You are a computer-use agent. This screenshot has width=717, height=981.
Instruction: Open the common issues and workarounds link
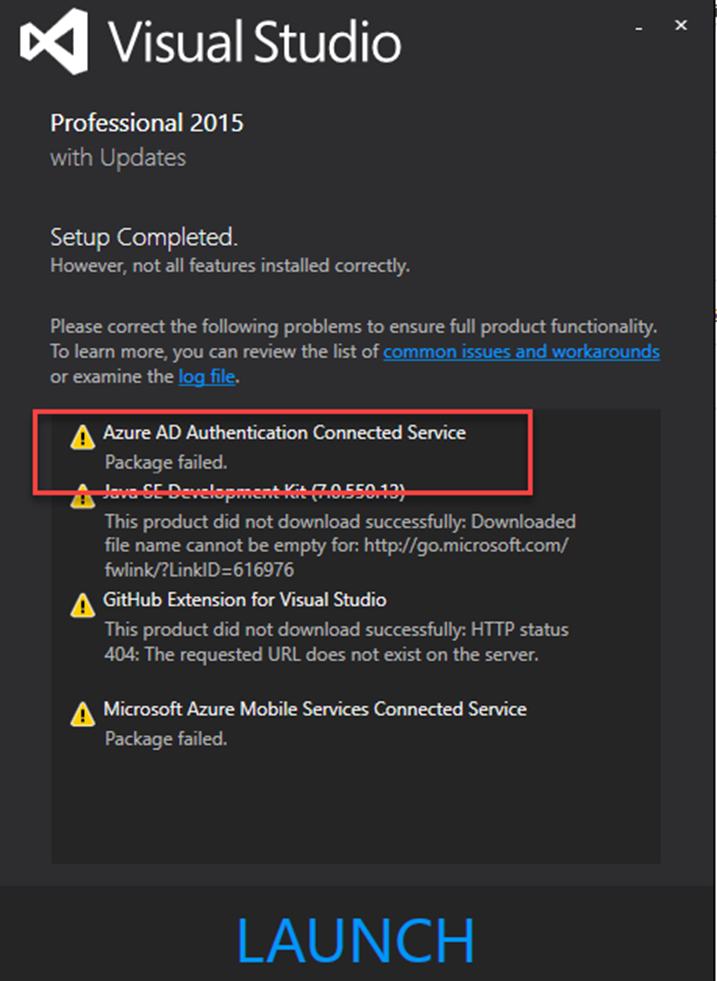coord(521,352)
